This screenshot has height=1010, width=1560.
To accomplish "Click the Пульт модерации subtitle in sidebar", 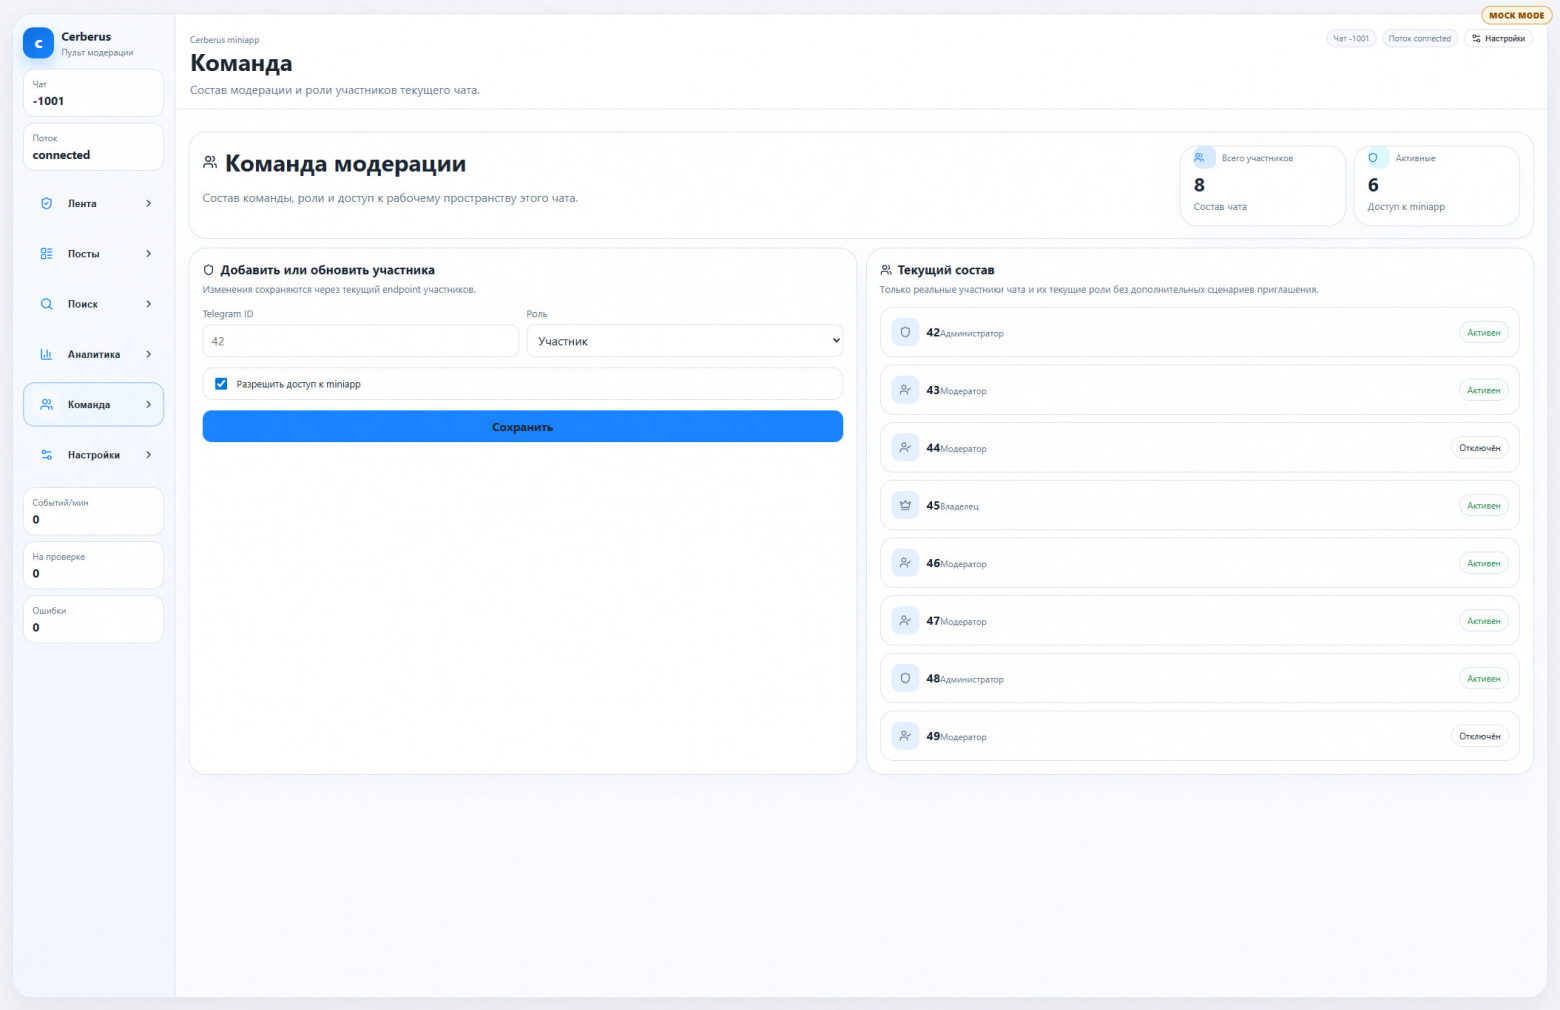I will 97,53.
